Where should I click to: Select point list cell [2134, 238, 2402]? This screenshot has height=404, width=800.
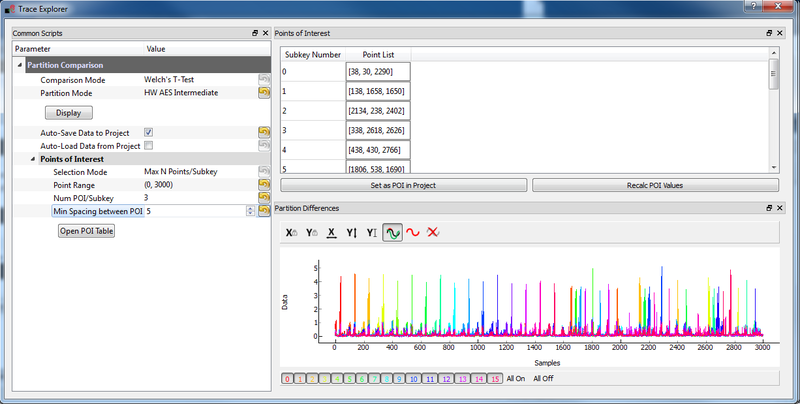pos(378,111)
